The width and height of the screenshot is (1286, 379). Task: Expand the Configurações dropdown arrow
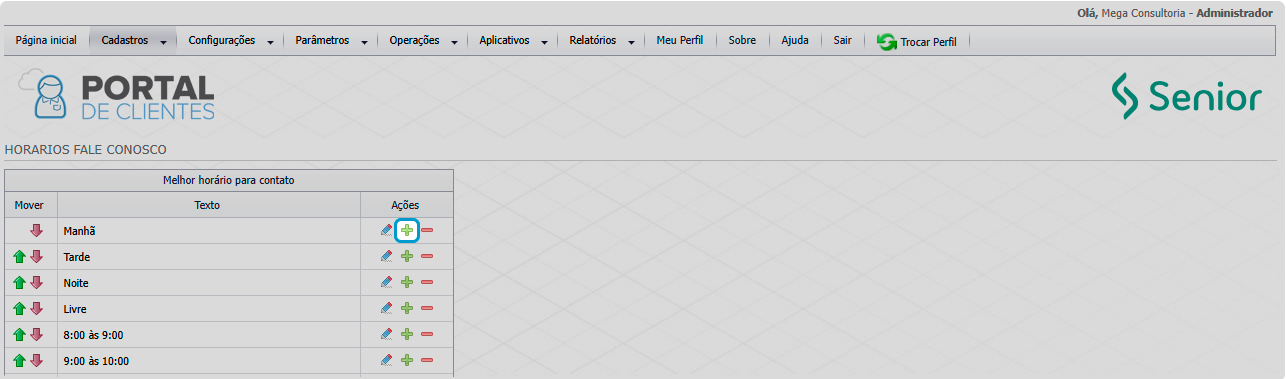[270, 42]
